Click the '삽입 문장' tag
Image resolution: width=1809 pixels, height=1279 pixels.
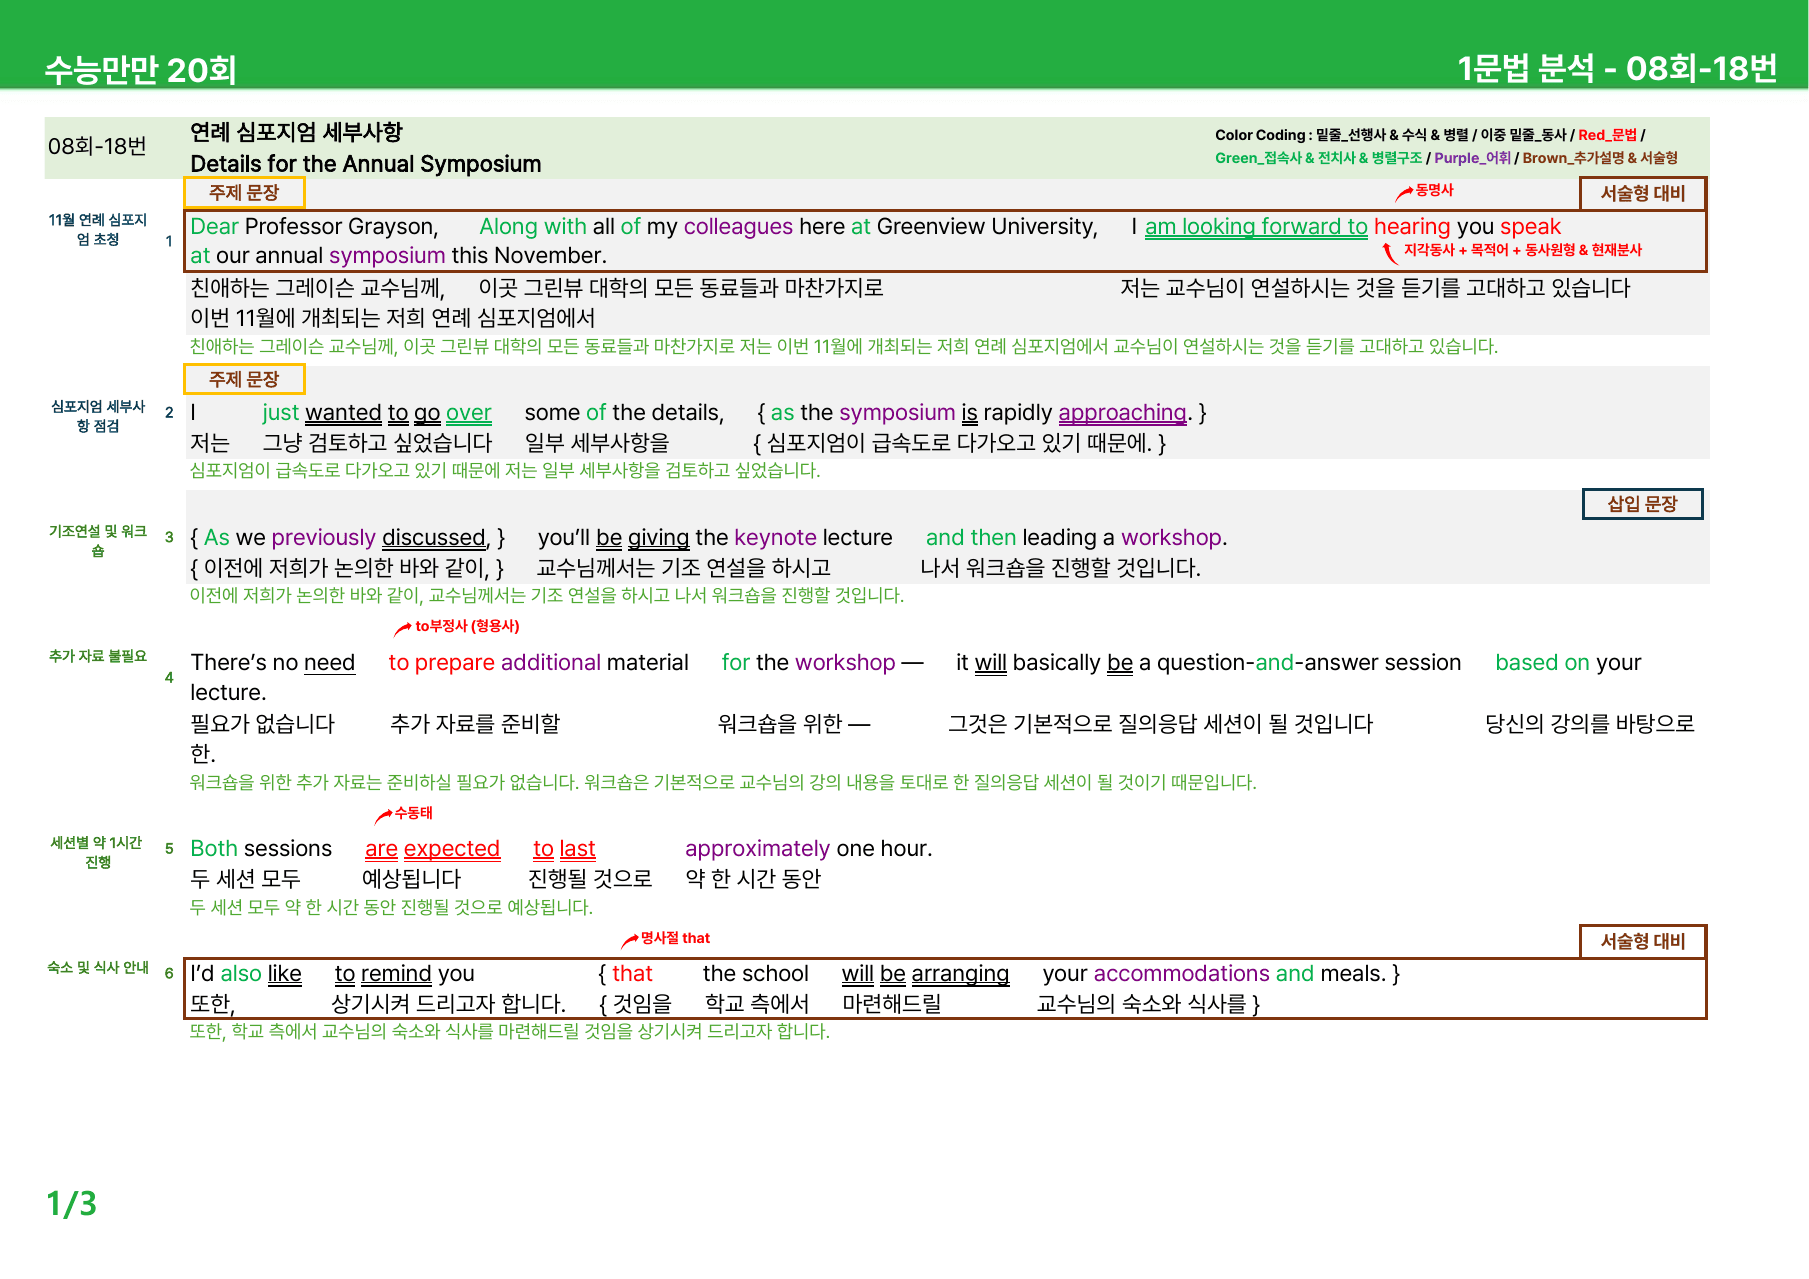tap(1642, 504)
